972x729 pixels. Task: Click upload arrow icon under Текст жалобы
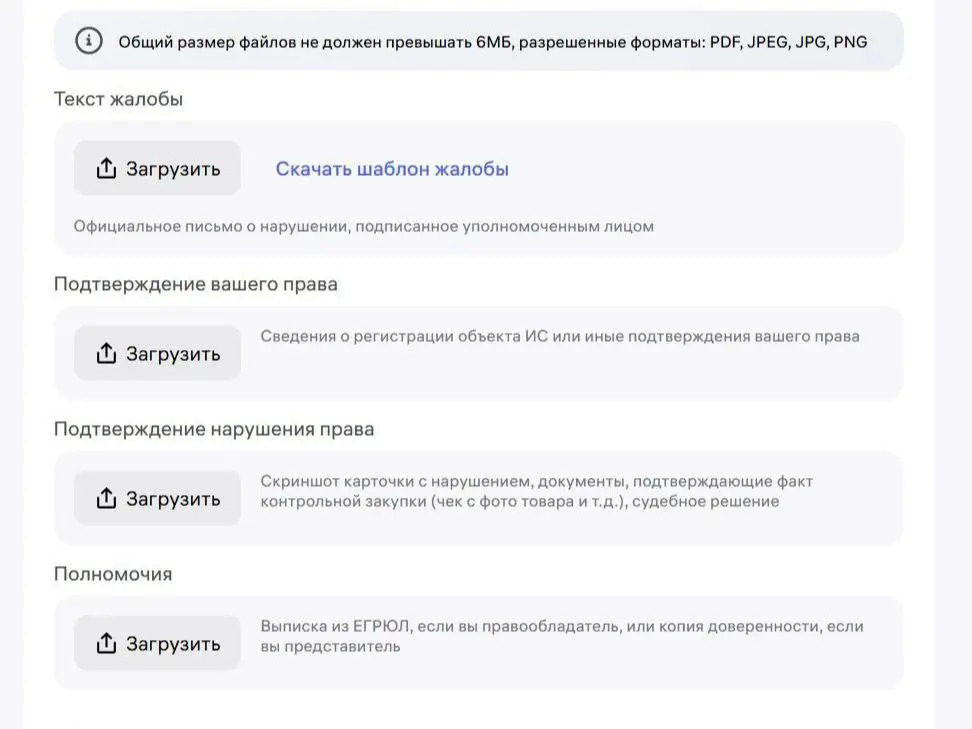coord(106,169)
